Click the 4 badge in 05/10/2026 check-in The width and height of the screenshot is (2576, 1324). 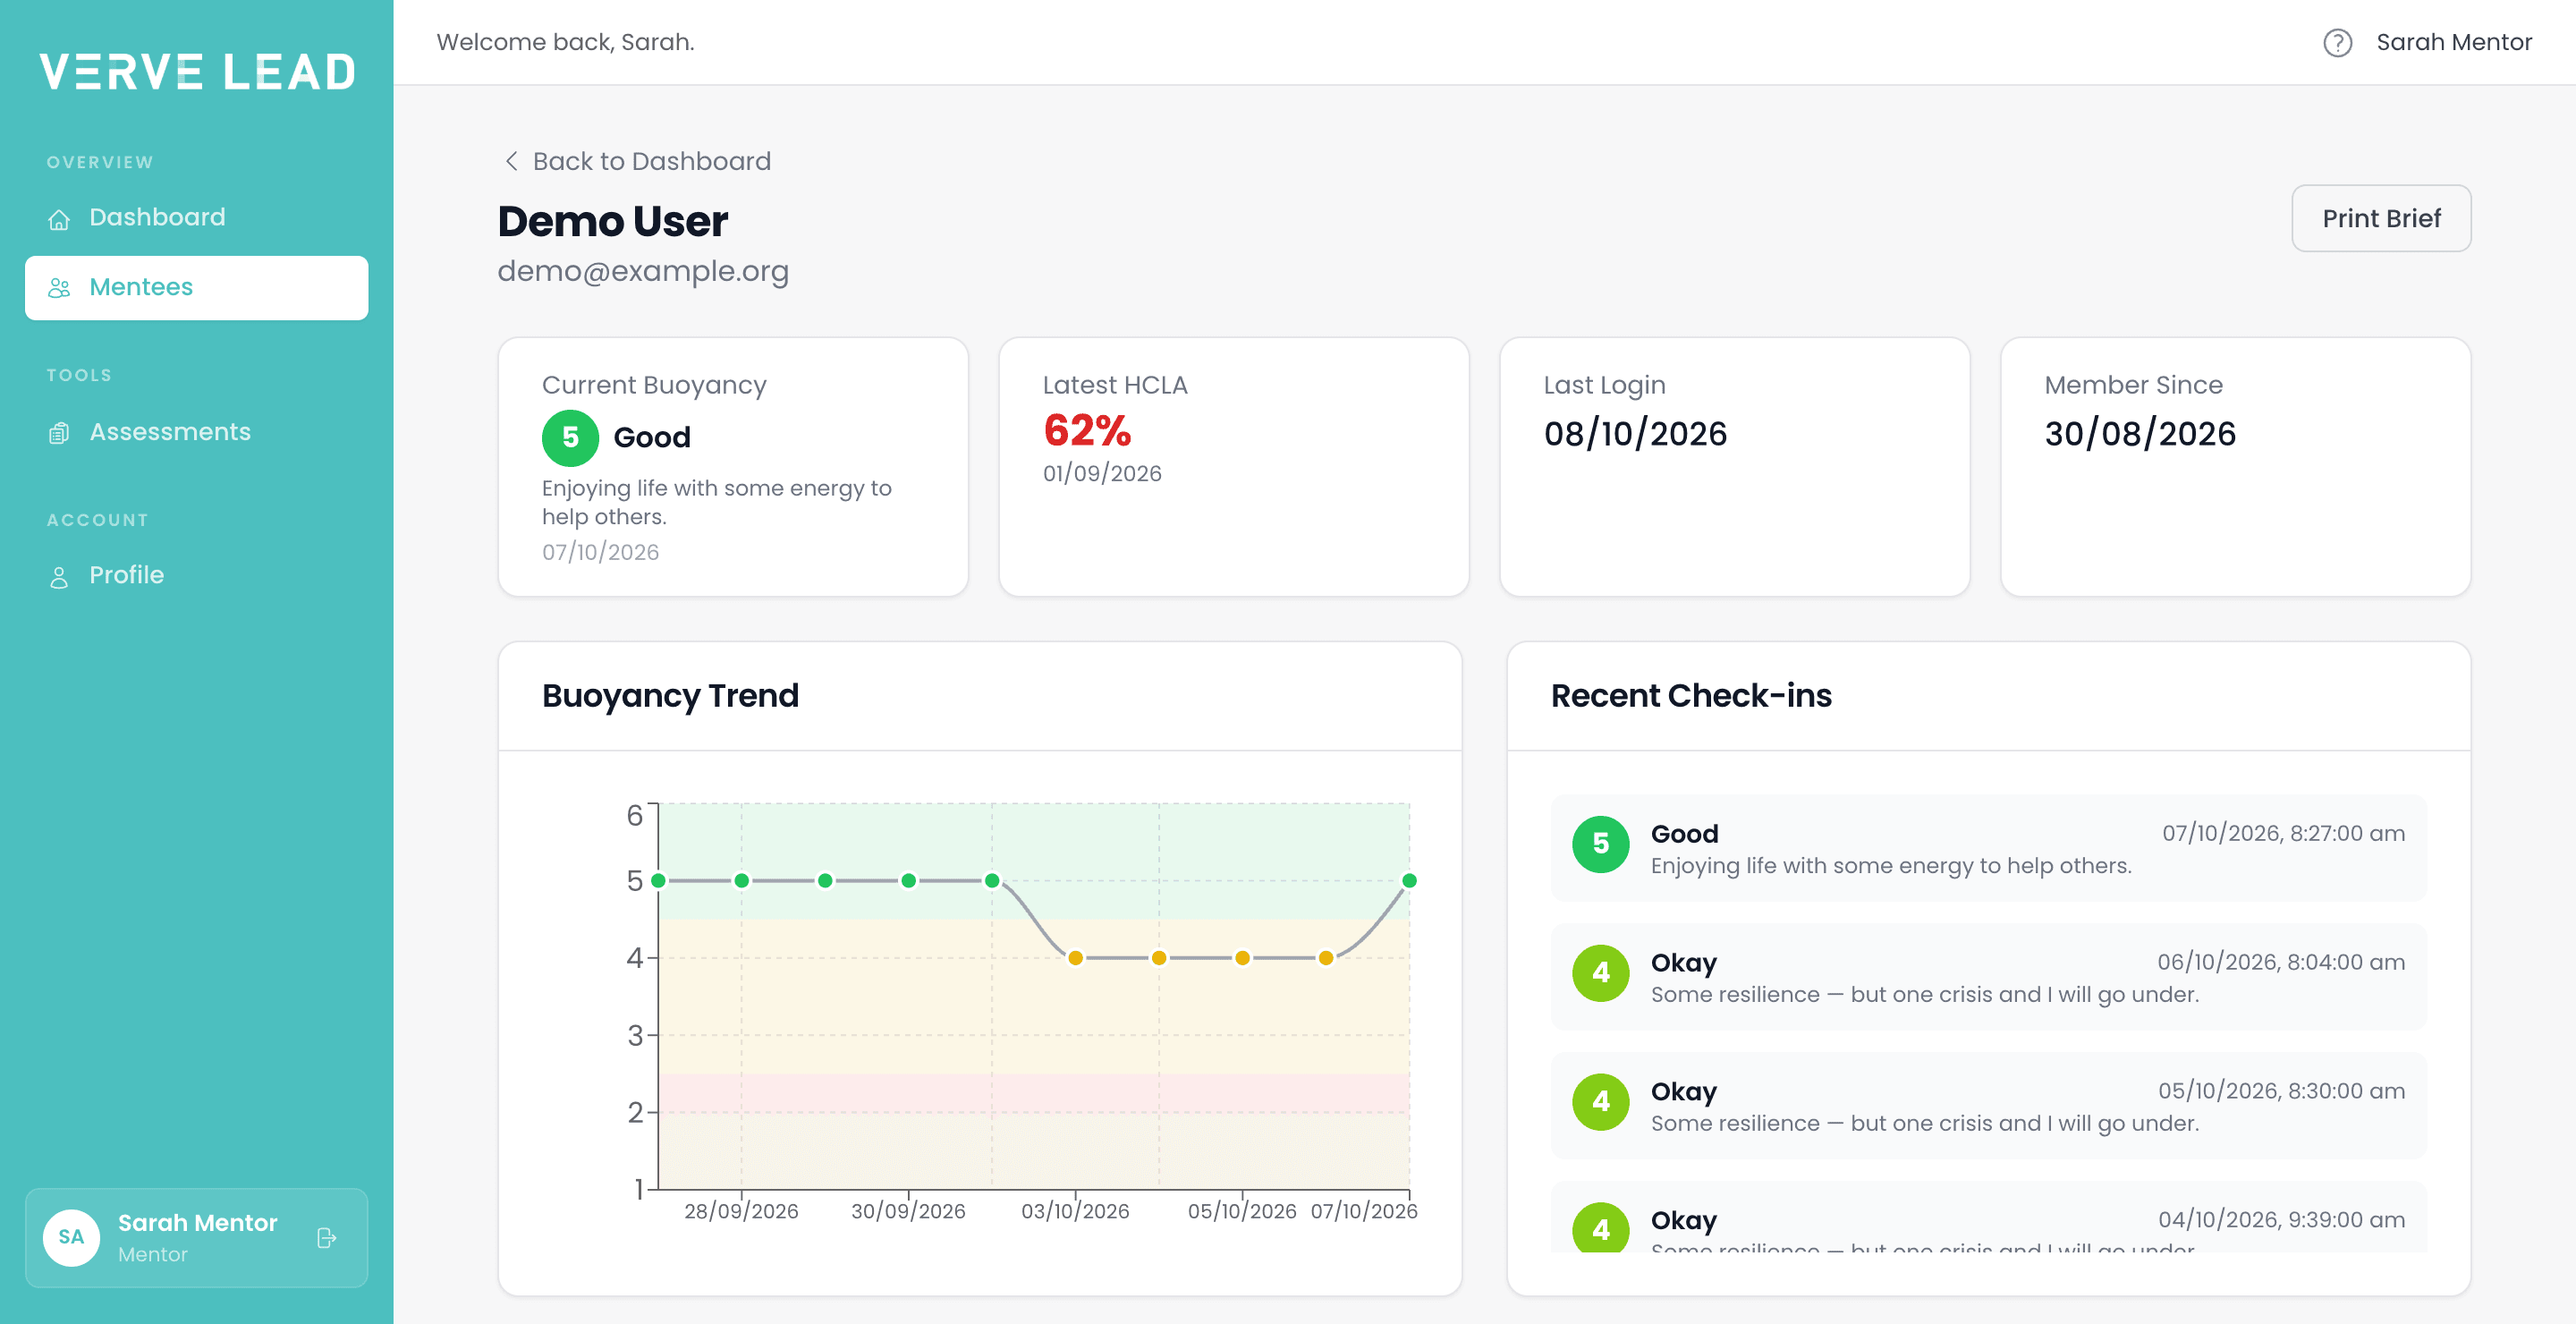[1600, 1102]
